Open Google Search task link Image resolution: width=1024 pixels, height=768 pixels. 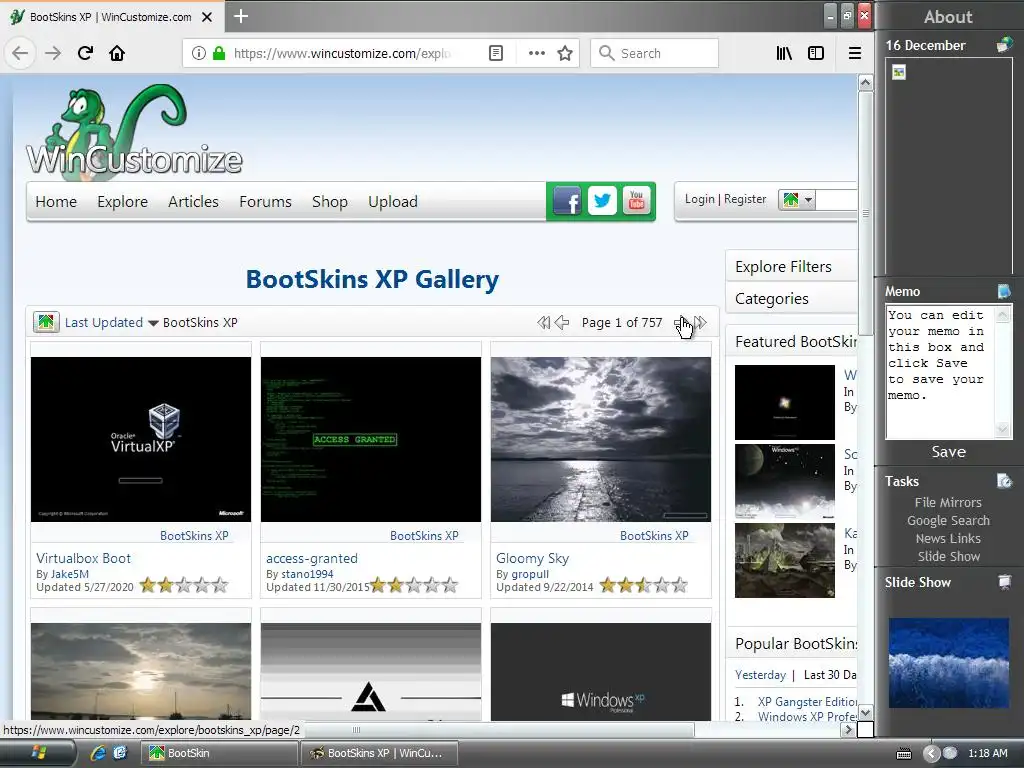(x=948, y=520)
